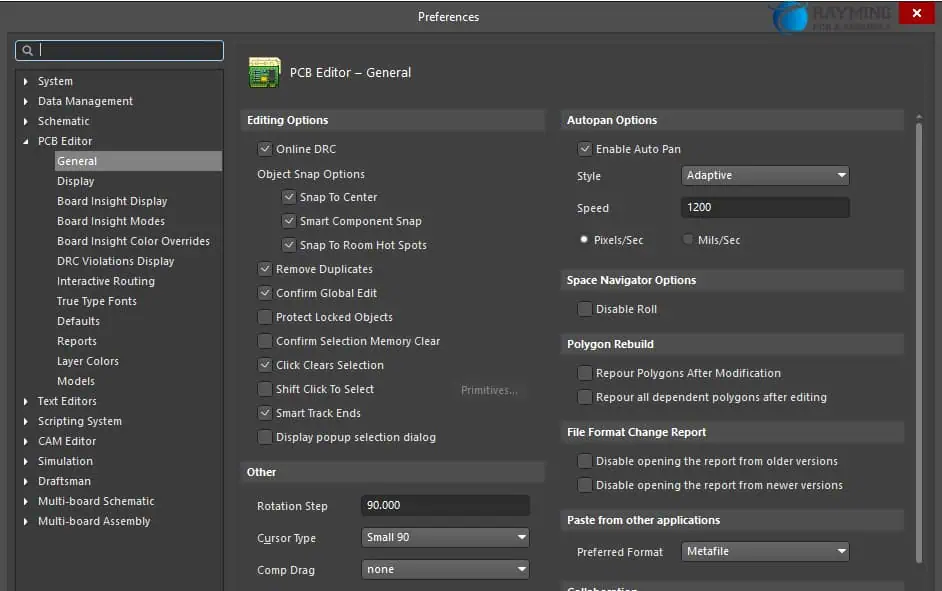Click the PCB Editor header icon
The height and width of the screenshot is (591, 942).
(x=264, y=72)
